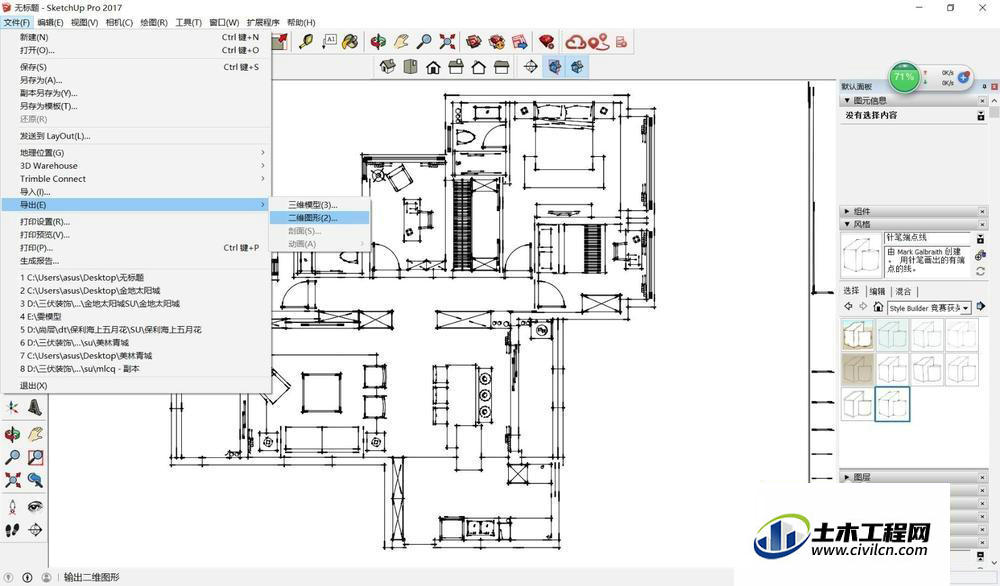Screen dimensions: 1000x586
Task: Collapse the 图元信息 panel
Action: pos(847,101)
